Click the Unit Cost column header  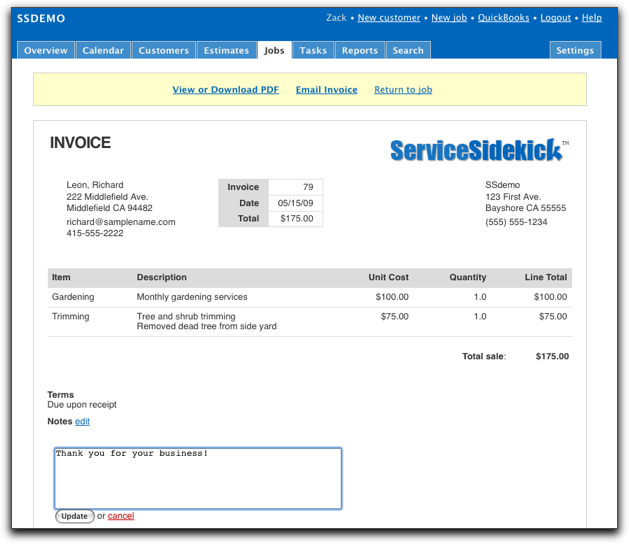pos(388,277)
